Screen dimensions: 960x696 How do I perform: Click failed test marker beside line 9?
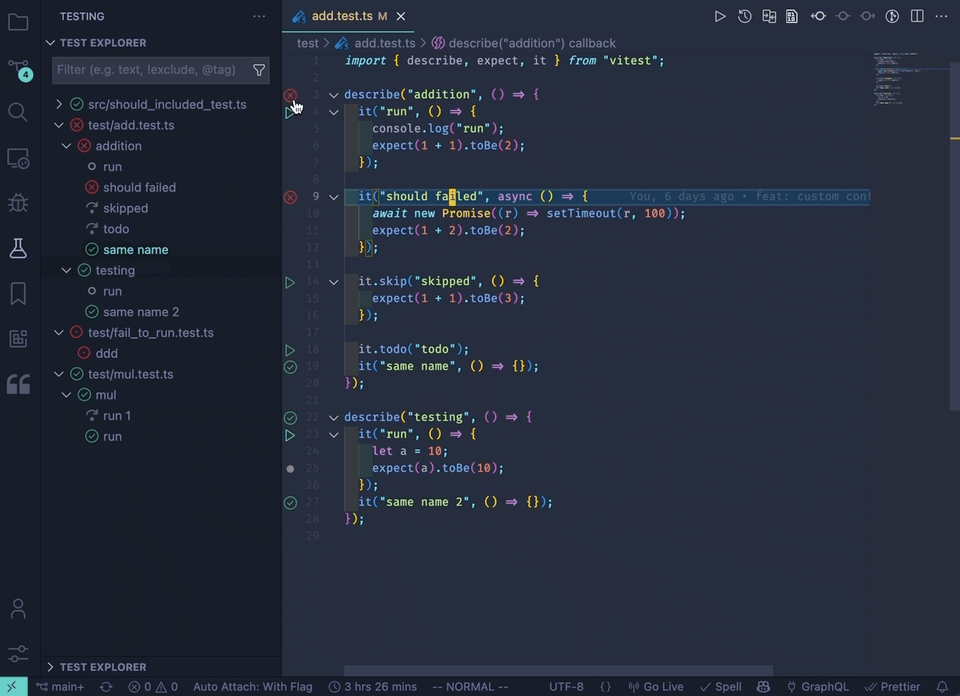[x=290, y=197]
